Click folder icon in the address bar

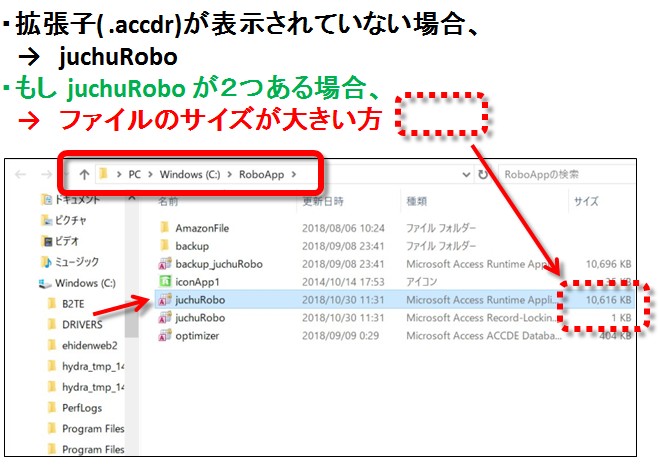(x=104, y=174)
